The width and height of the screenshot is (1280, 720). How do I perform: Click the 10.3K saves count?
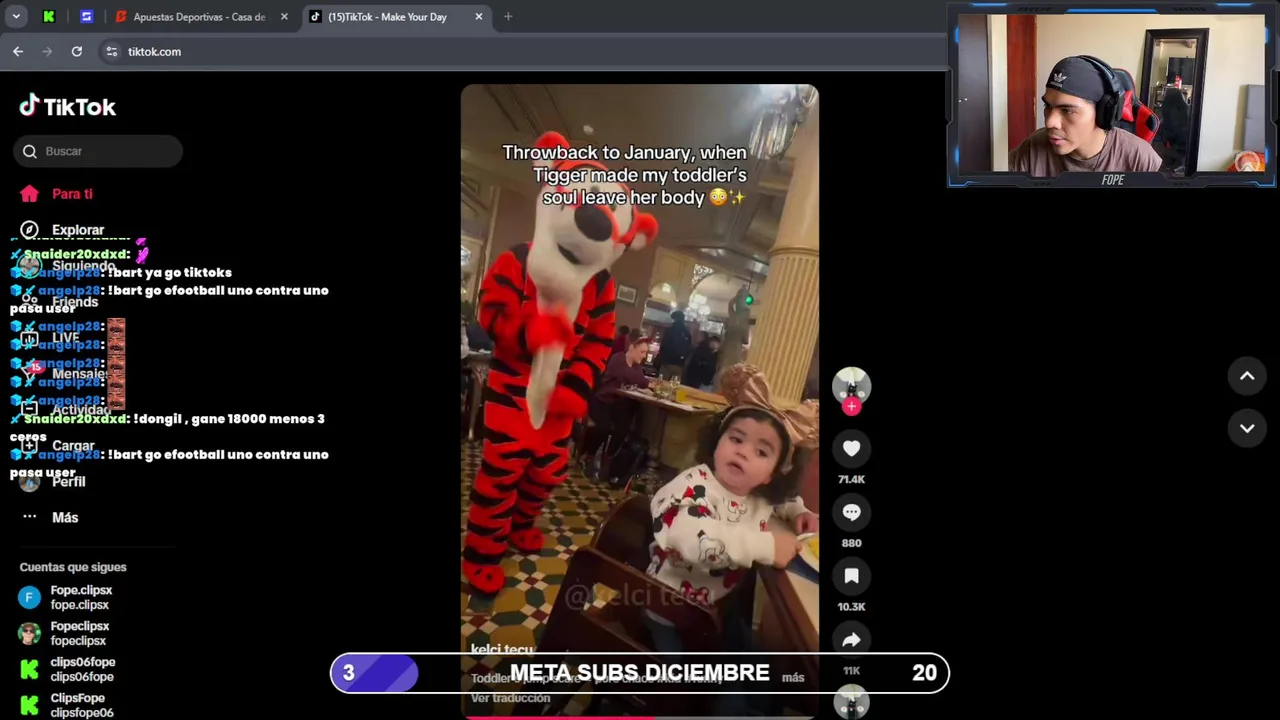[851, 607]
